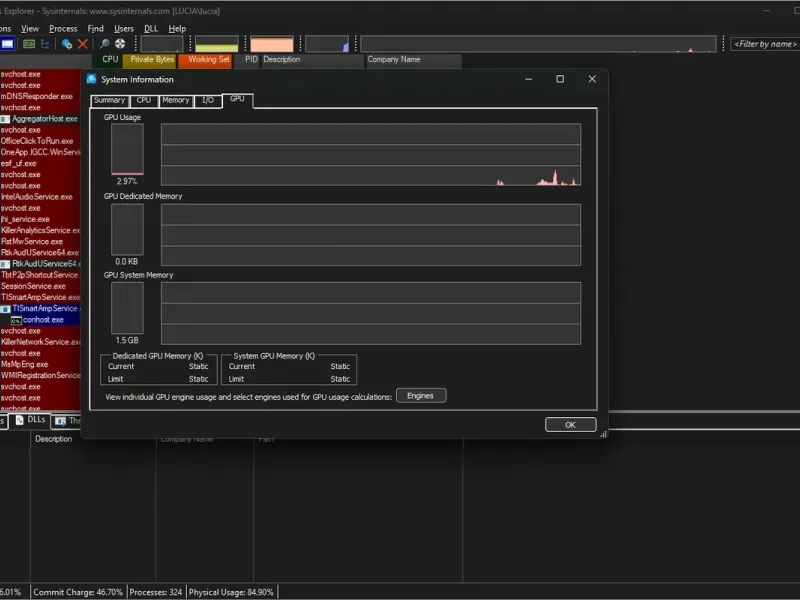Viewport: 800px width, 600px height.
Task: Switch to the Summary tab
Action: 110,101
